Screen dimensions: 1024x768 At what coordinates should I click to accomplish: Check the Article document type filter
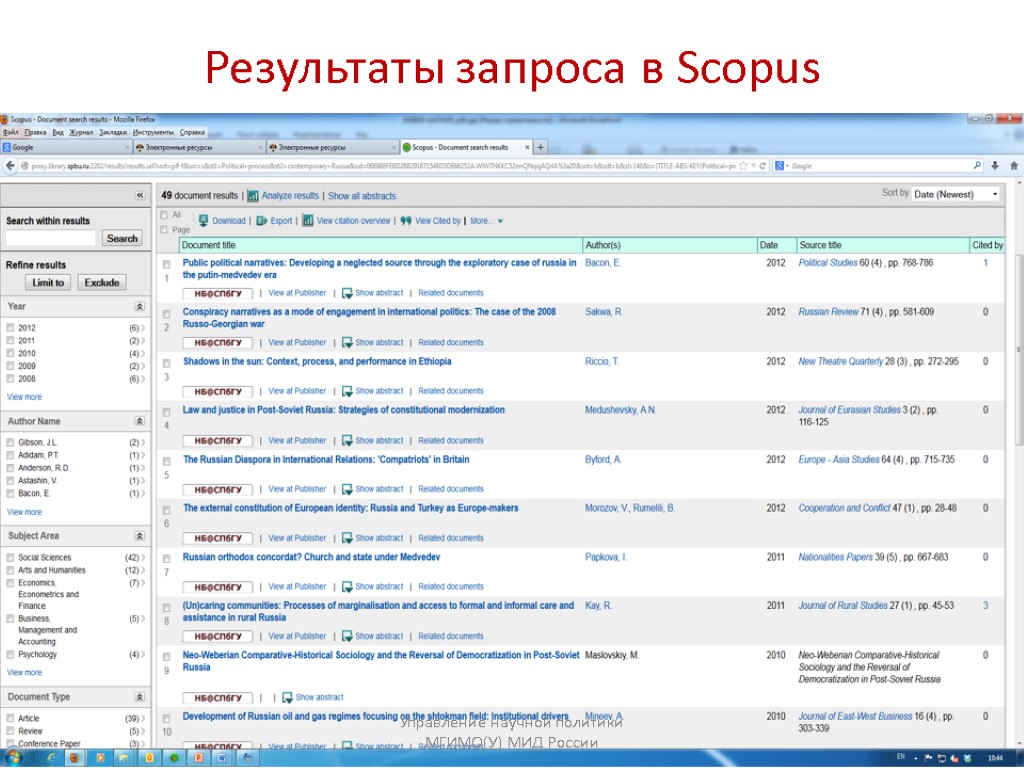pos(10,718)
